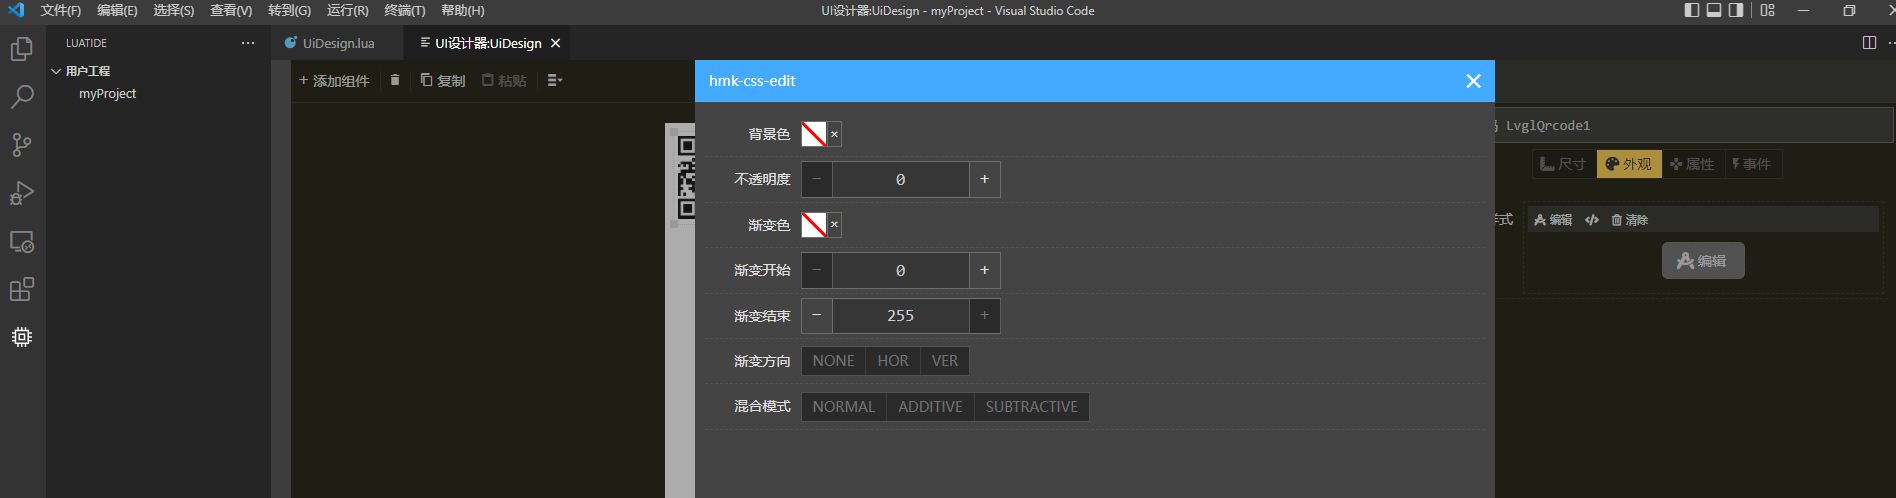Open the Explorer view in the activity bar
Image resolution: width=1896 pixels, height=498 pixels.
(22, 49)
